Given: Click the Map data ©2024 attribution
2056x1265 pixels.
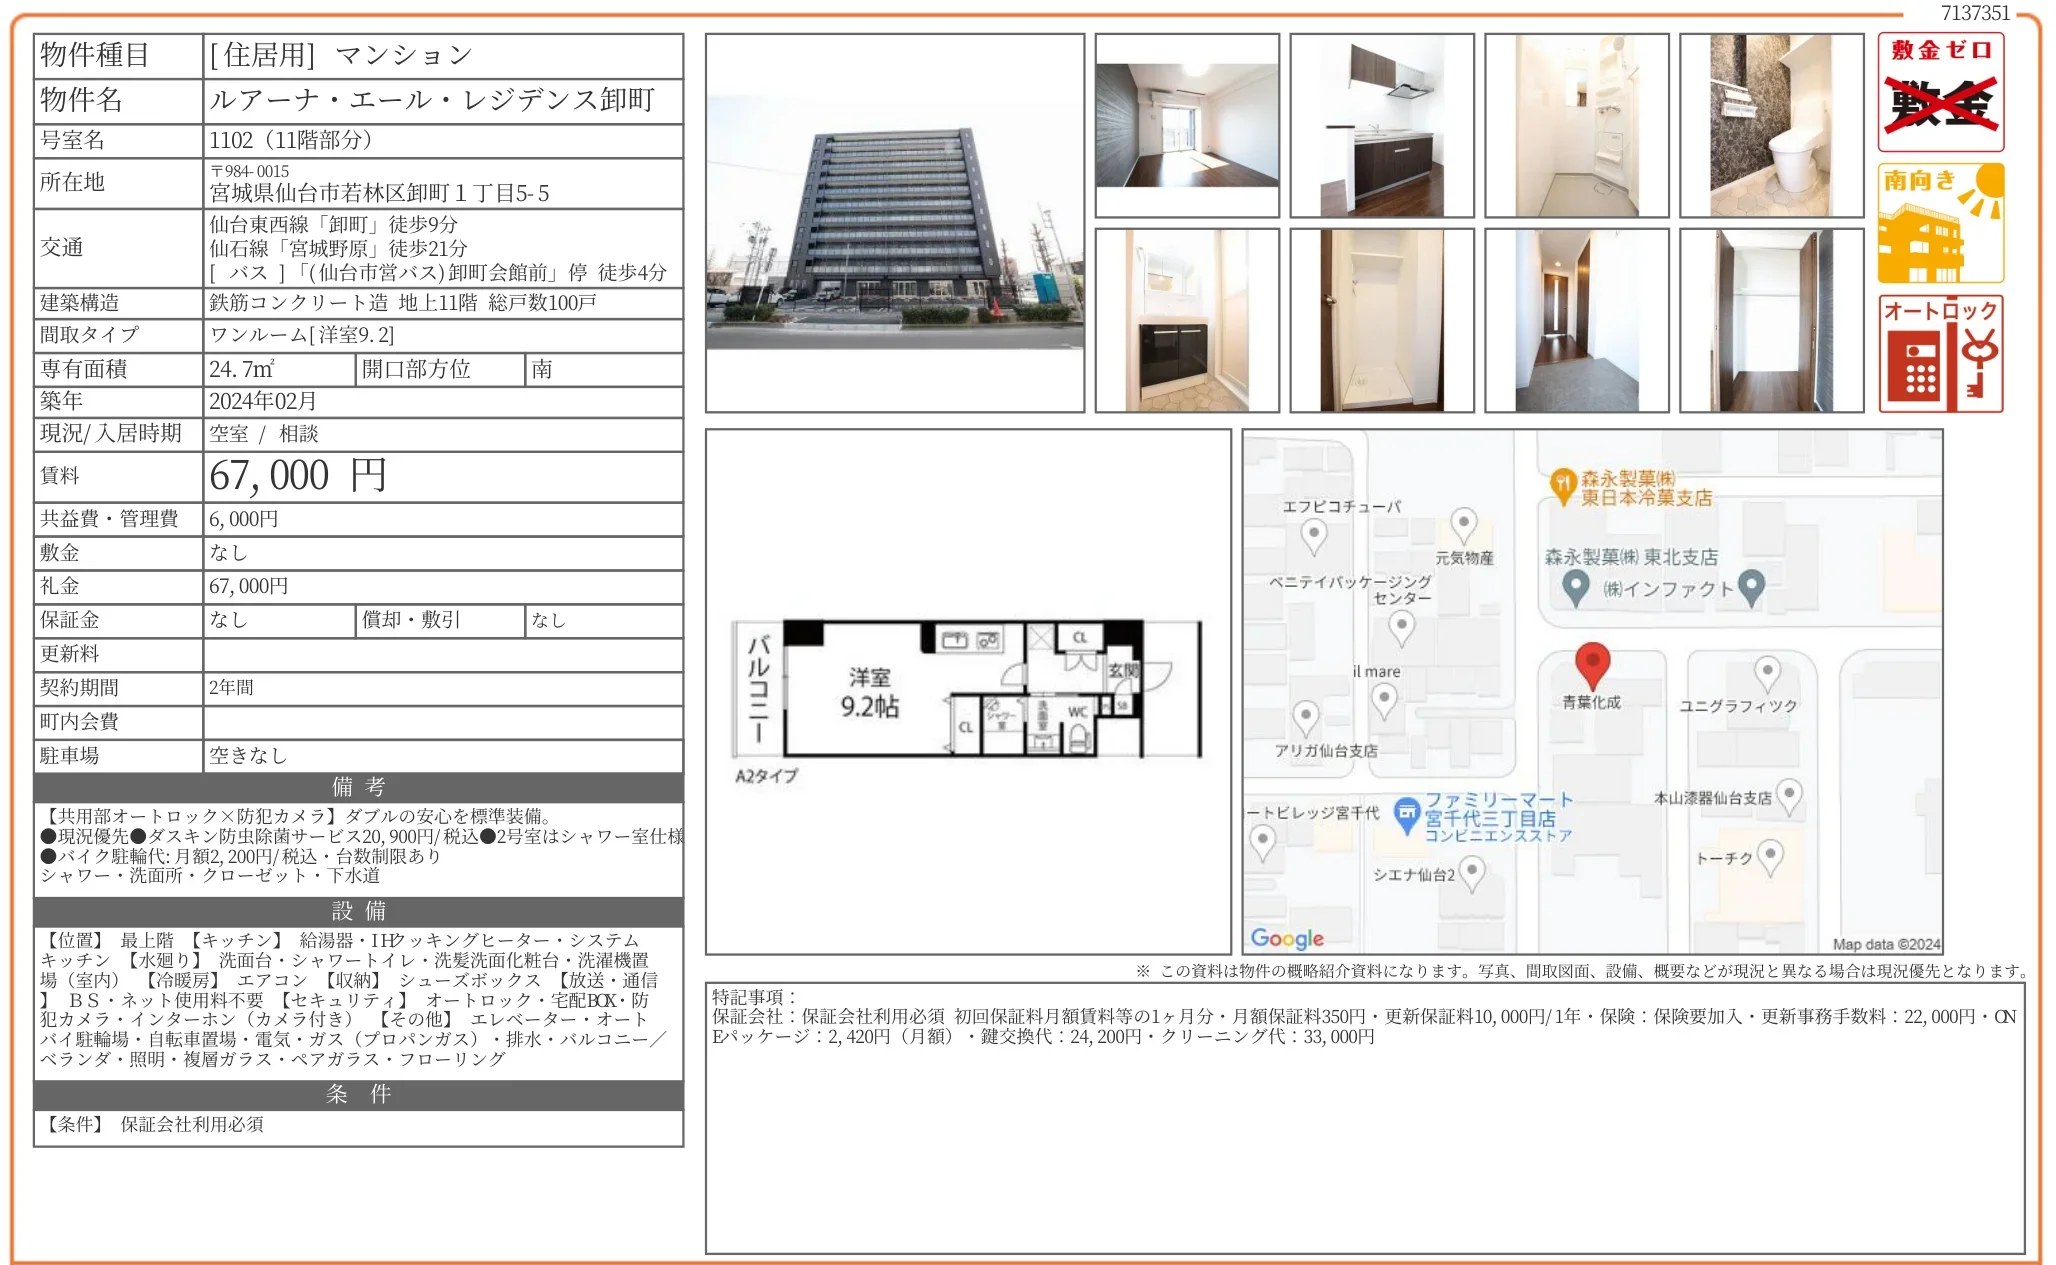Looking at the screenshot, I should click(1886, 944).
